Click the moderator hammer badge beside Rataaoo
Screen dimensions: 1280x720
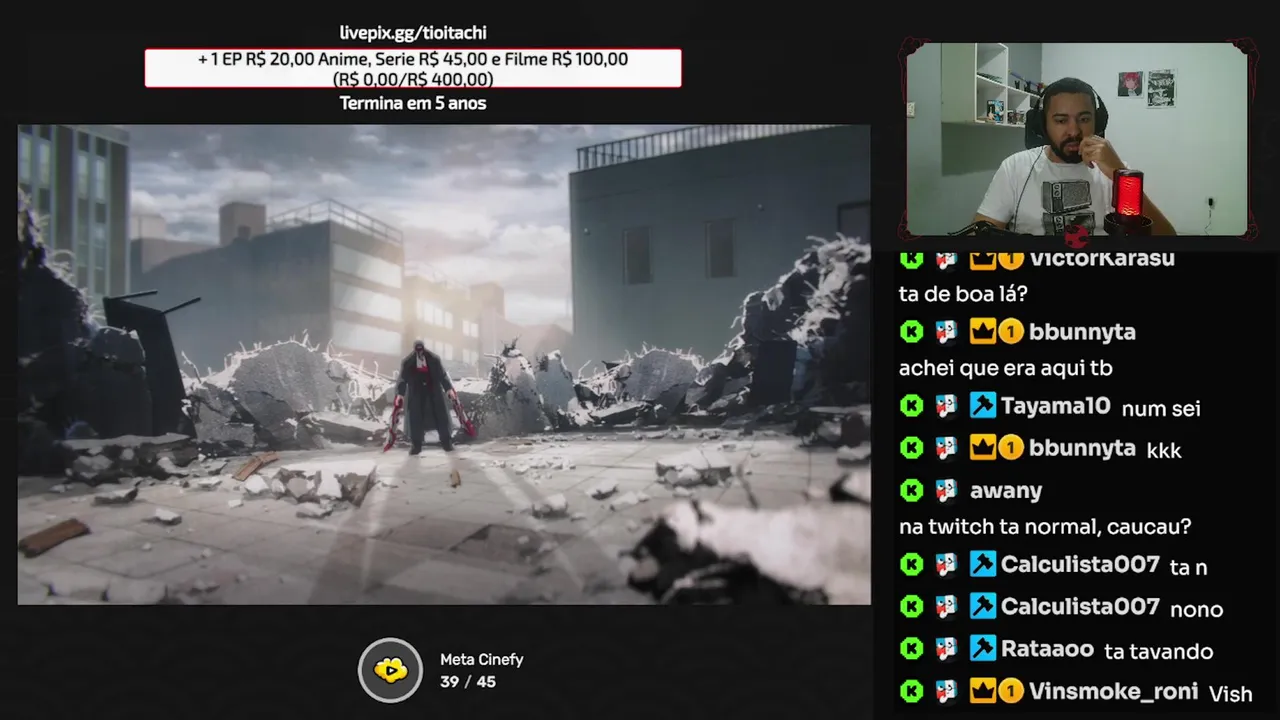pos(983,648)
